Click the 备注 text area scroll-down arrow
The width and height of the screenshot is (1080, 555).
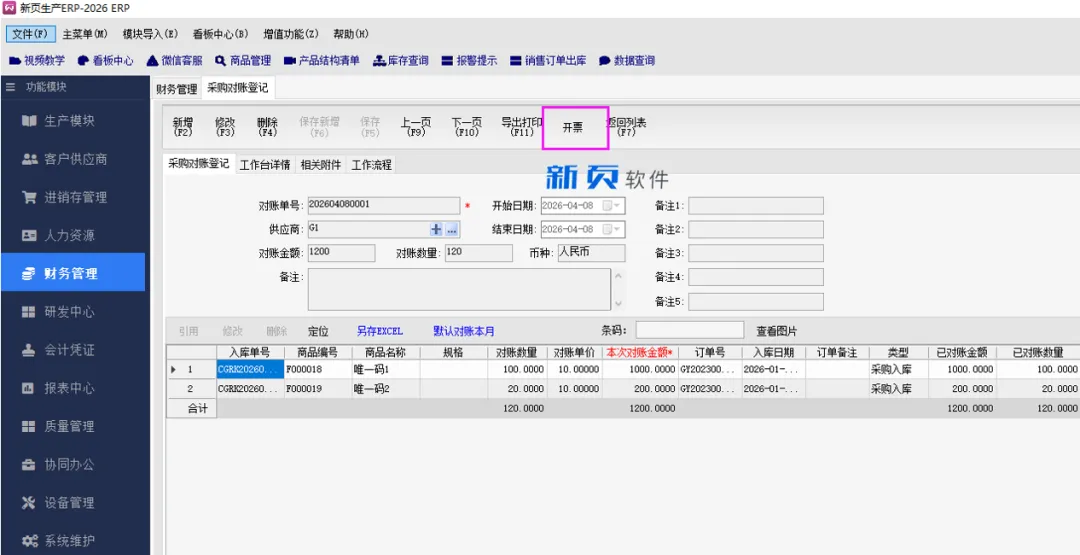(x=619, y=303)
